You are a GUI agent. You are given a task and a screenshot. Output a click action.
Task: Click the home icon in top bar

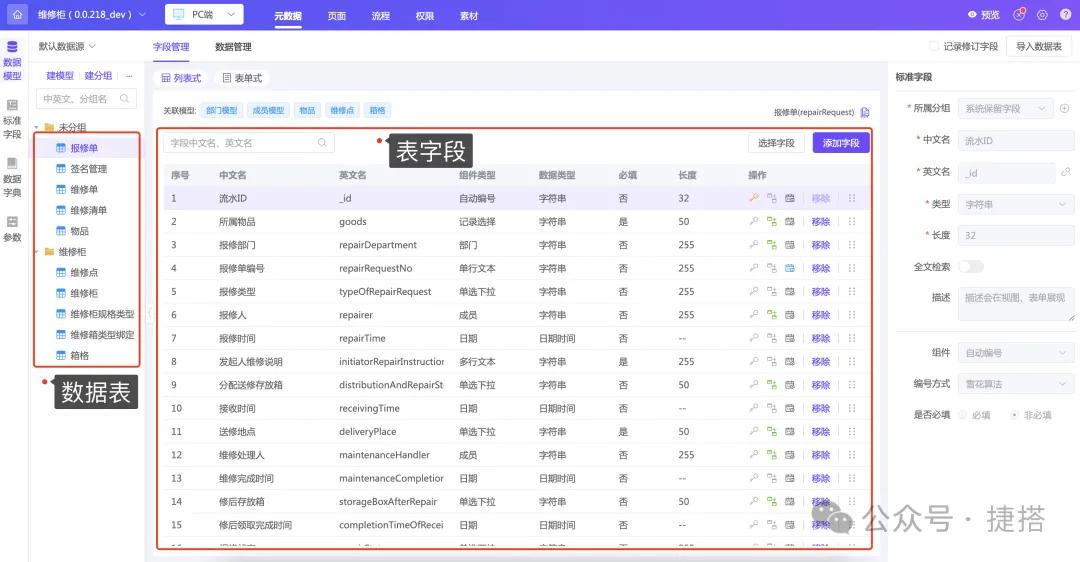[17, 15]
